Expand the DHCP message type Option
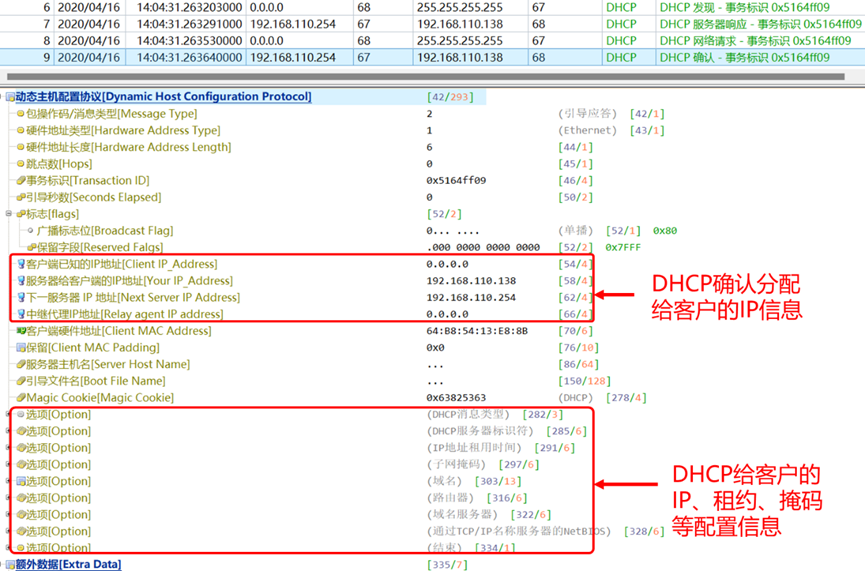 (x=8, y=414)
